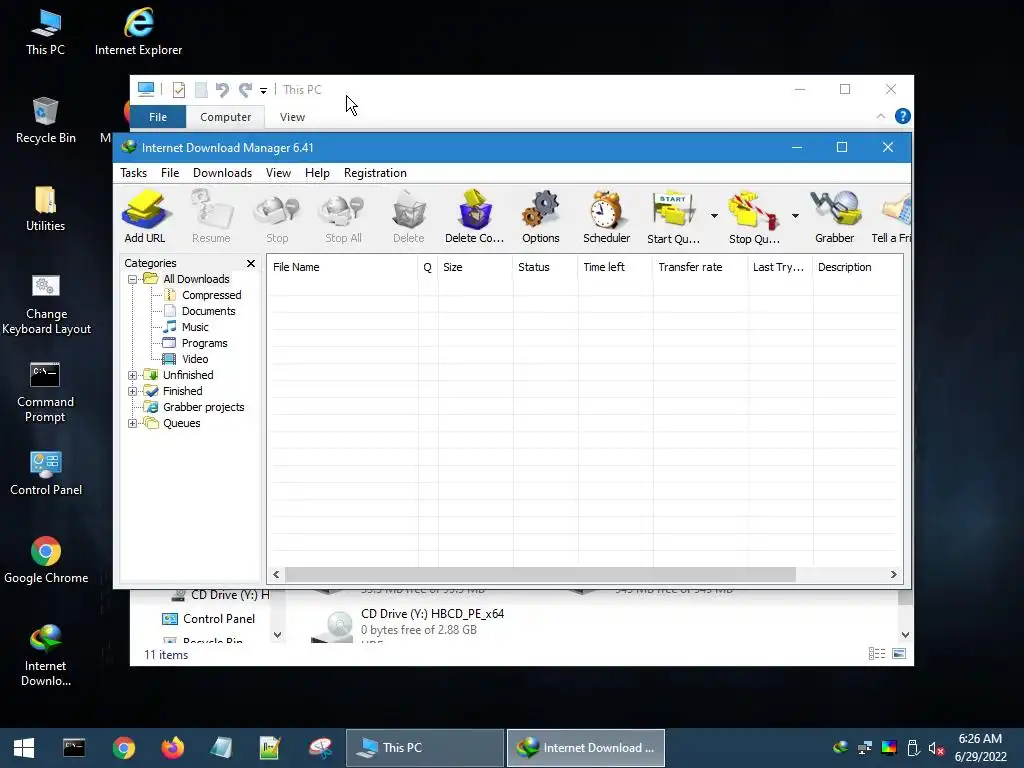Open the Quick Access Toolbar dropdown in This PC
This screenshot has height=768, width=1024.
click(263, 91)
